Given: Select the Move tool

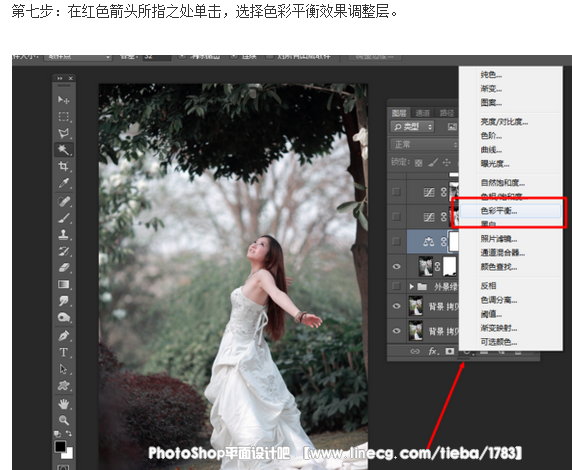Looking at the screenshot, I should [x=63, y=100].
